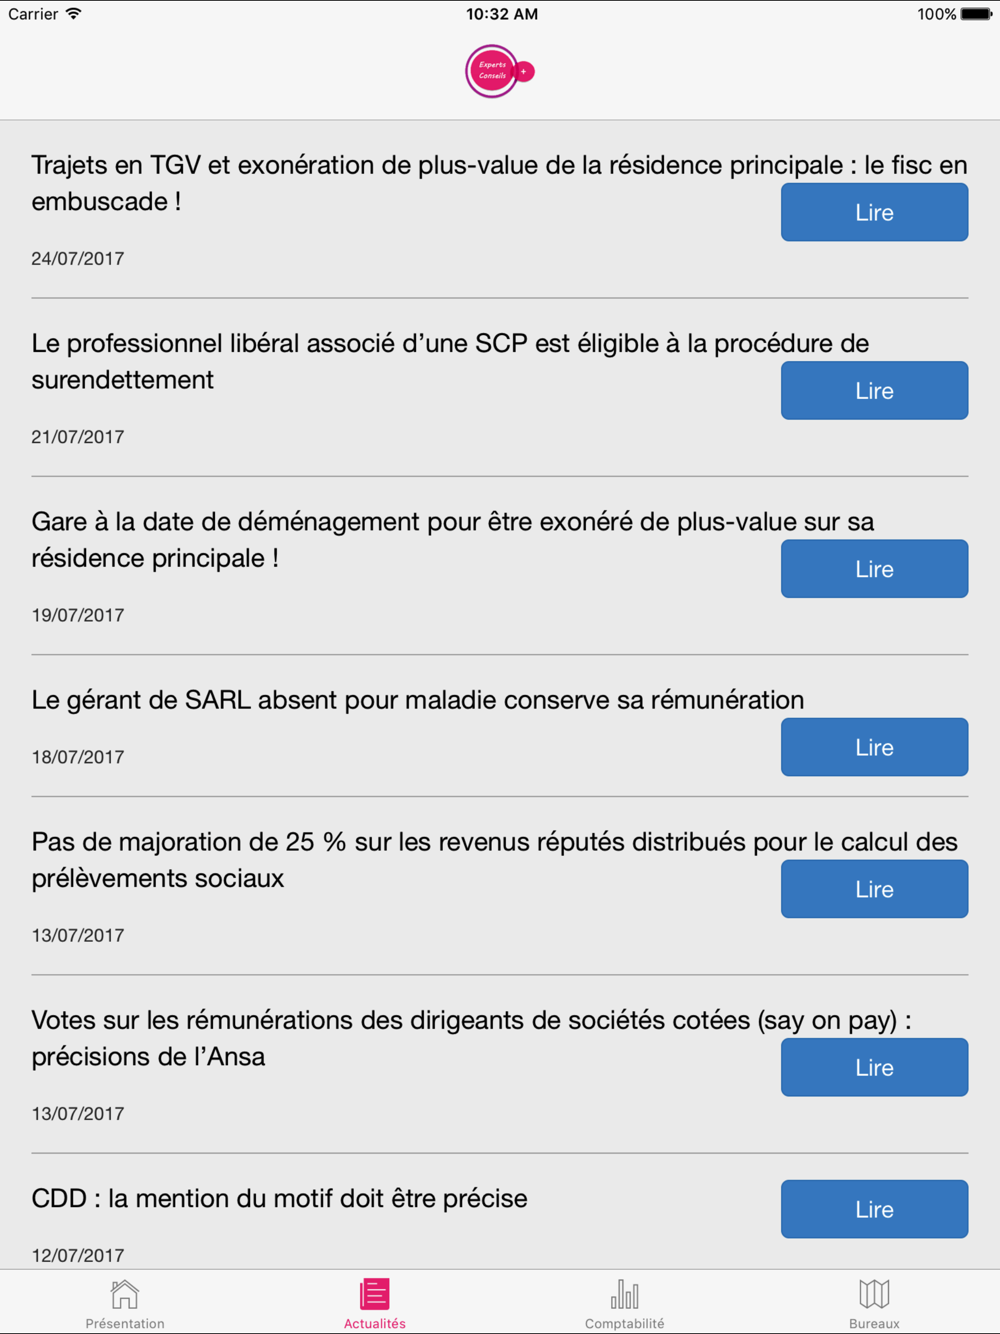Switch to the Comptabilité tab label
Screen dimensions: 1000x1334
coord(625,1323)
